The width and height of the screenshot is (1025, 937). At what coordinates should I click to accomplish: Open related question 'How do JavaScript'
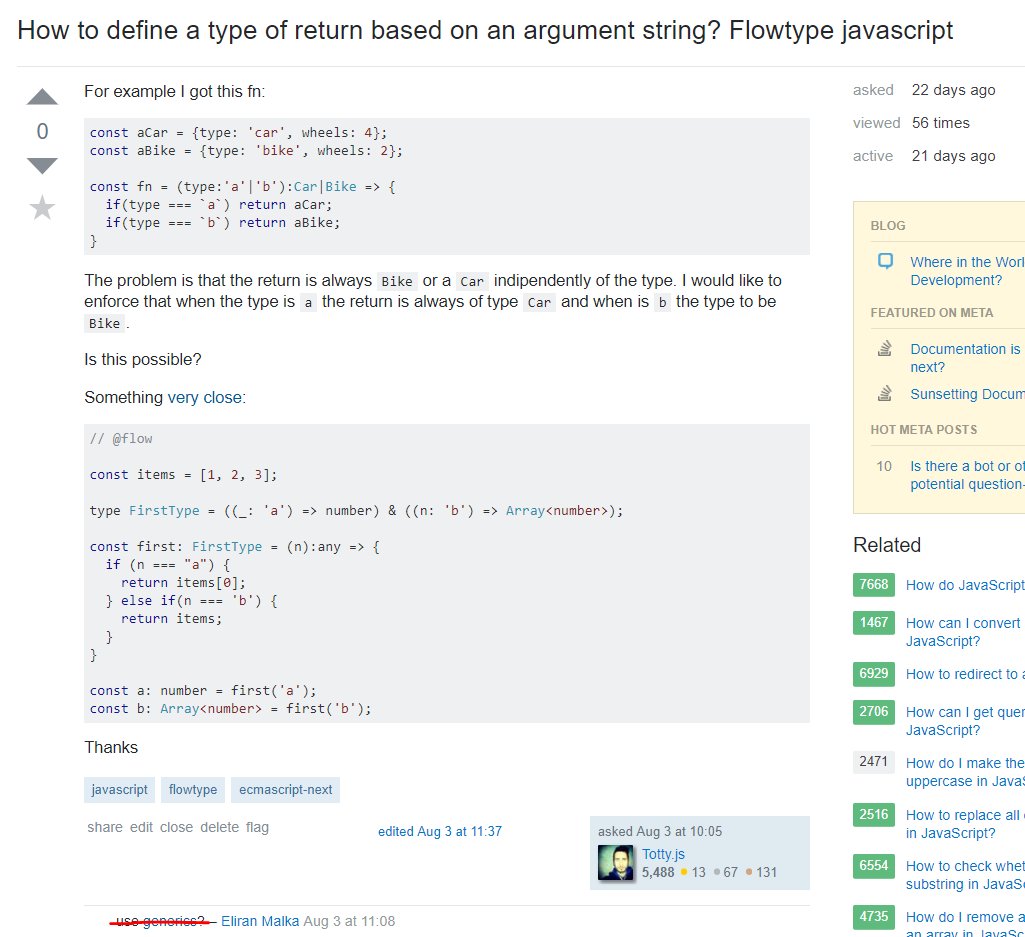point(965,585)
